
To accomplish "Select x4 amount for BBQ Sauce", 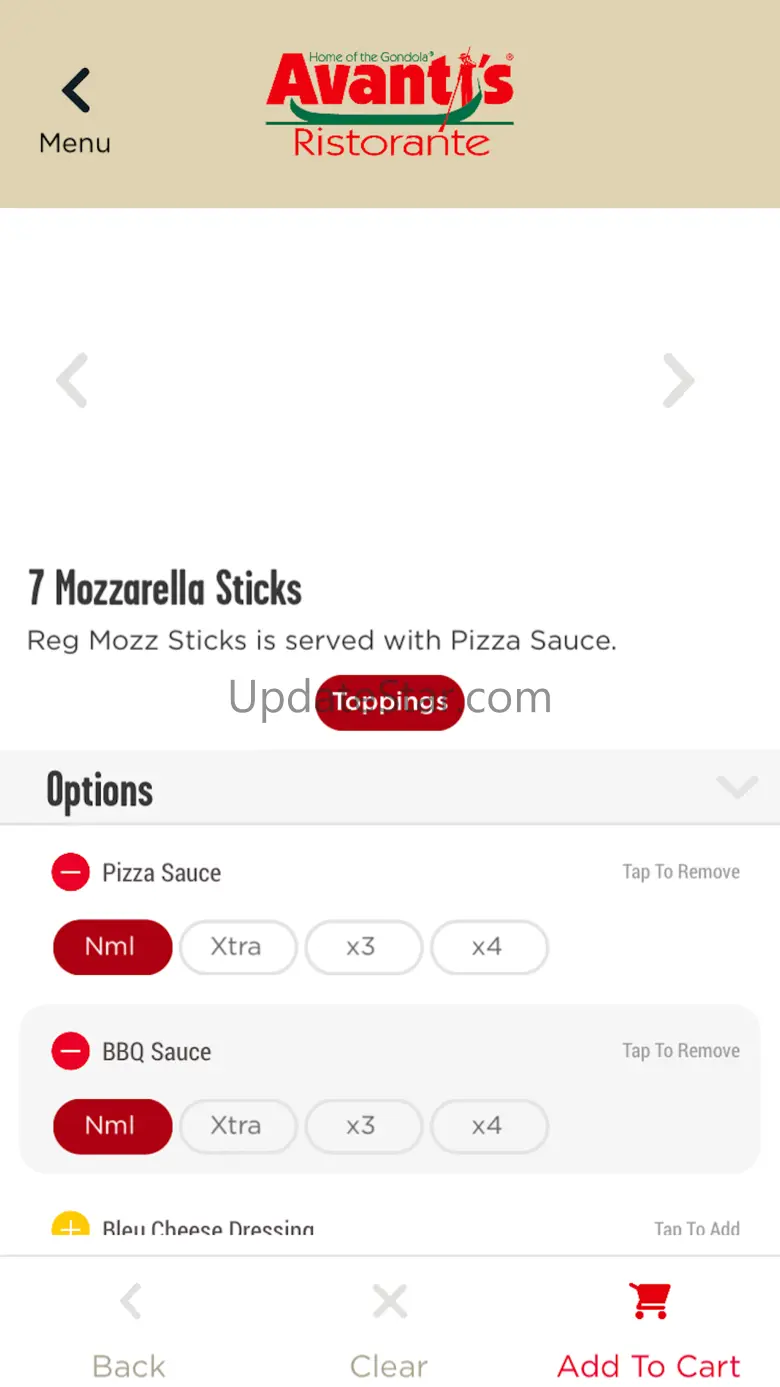I will 487,1125.
